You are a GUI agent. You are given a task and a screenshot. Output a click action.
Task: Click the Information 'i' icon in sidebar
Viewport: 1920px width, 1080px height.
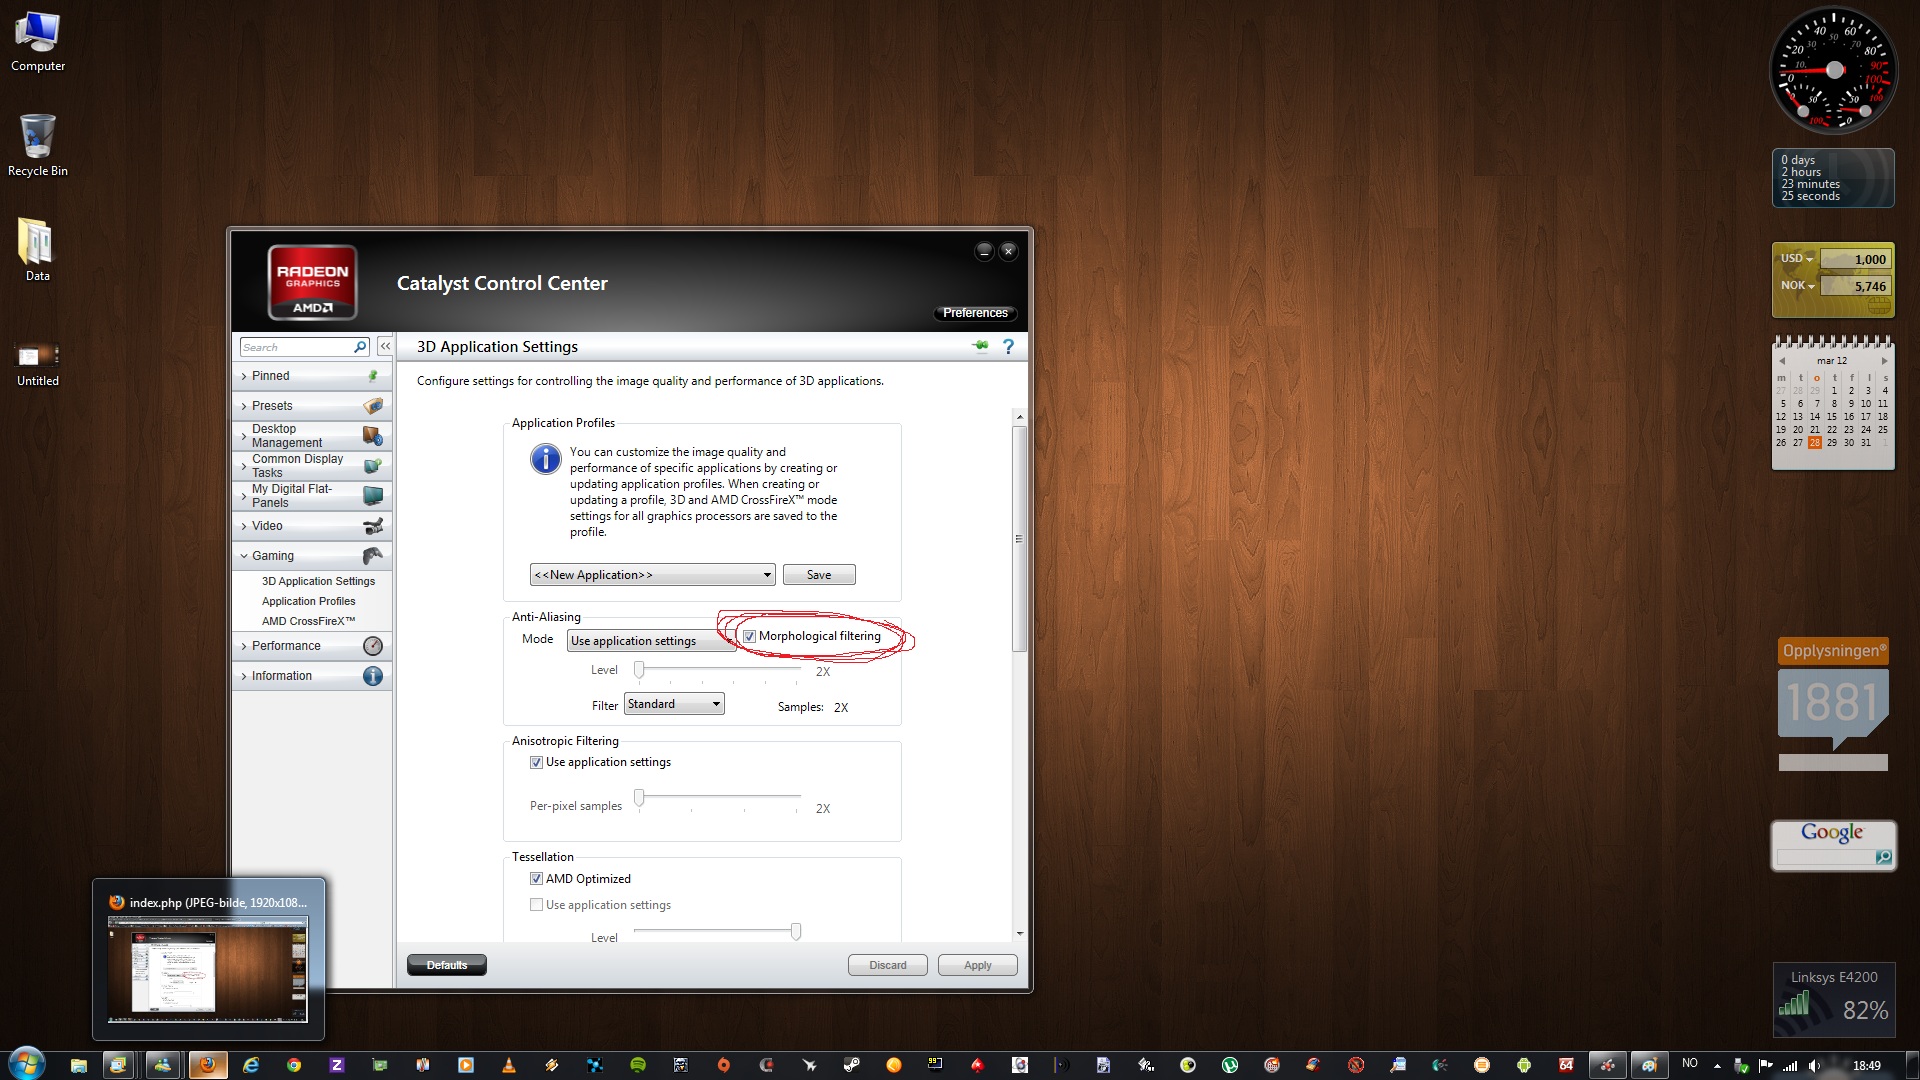tap(373, 676)
